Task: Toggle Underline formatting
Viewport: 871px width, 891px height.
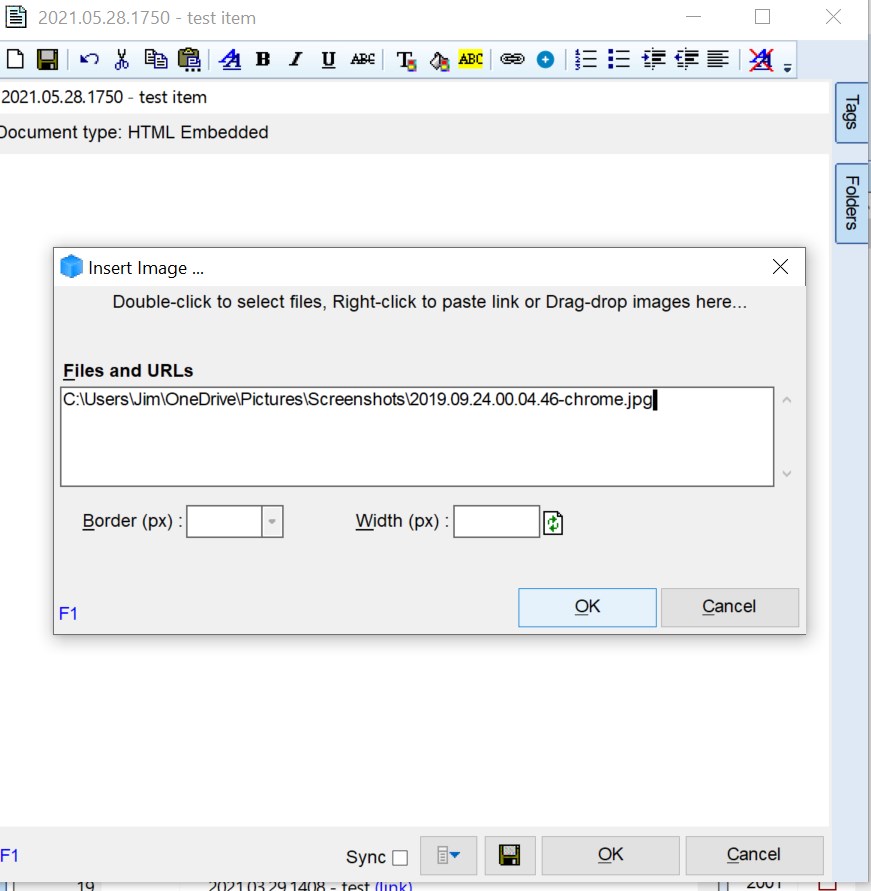Action: (328, 60)
